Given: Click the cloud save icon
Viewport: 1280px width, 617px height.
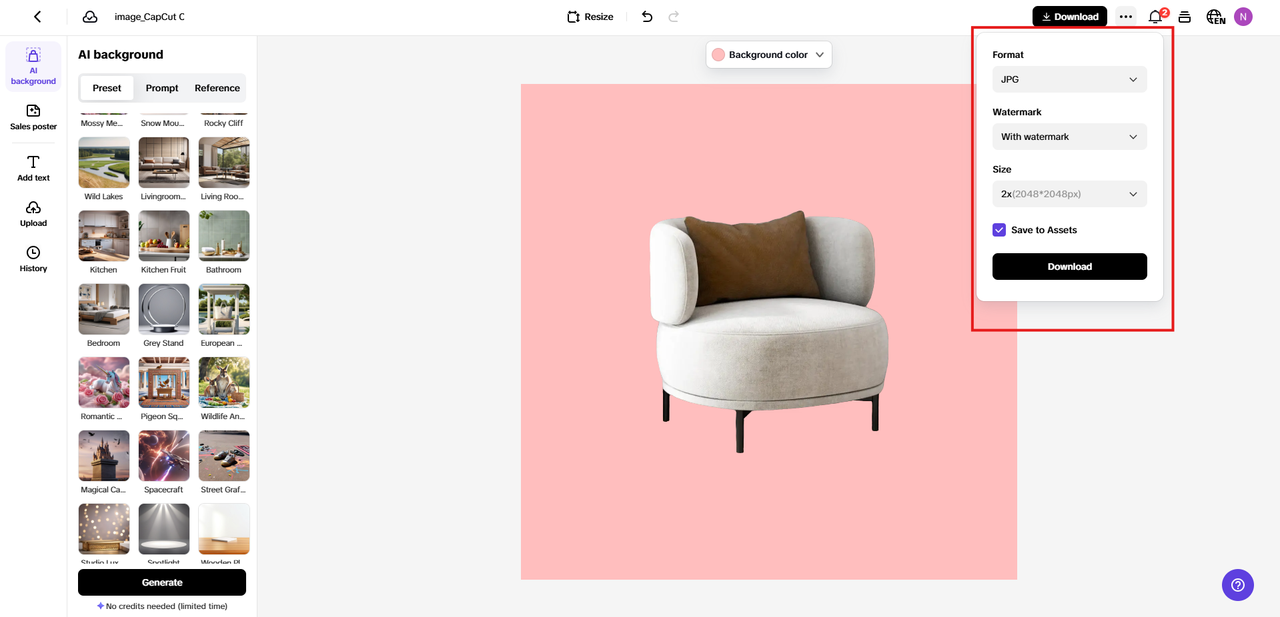Looking at the screenshot, I should [x=90, y=17].
